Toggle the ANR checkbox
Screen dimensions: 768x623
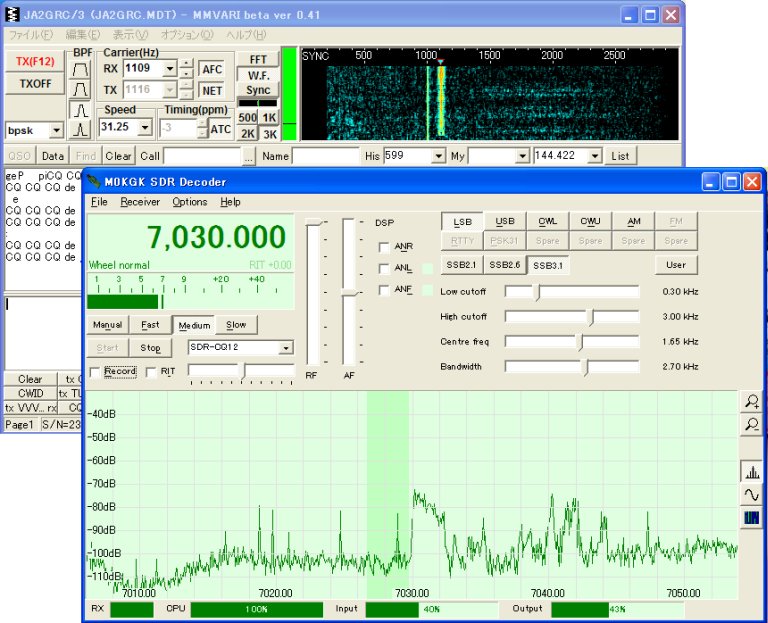(x=384, y=247)
